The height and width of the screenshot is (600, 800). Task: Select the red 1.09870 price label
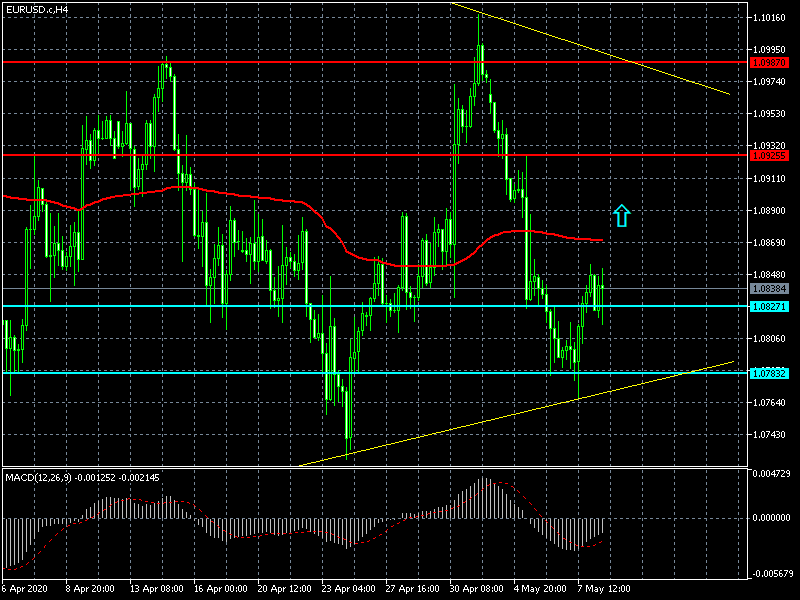770,62
